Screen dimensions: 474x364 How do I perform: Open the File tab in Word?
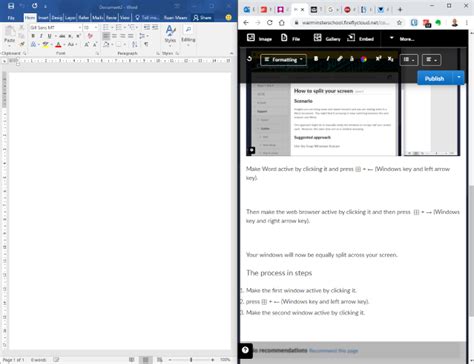coord(11,18)
